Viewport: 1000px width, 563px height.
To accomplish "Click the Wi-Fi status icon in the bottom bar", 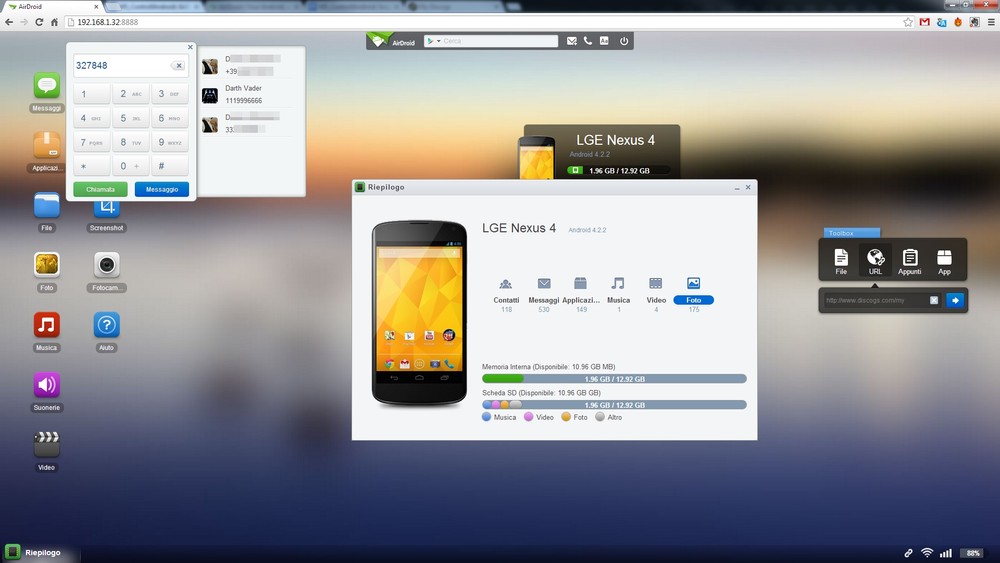I will (x=927, y=553).
